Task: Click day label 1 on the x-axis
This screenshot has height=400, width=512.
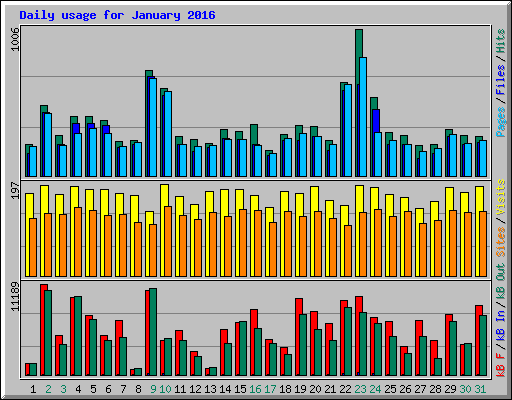Action: pos(33,389)
